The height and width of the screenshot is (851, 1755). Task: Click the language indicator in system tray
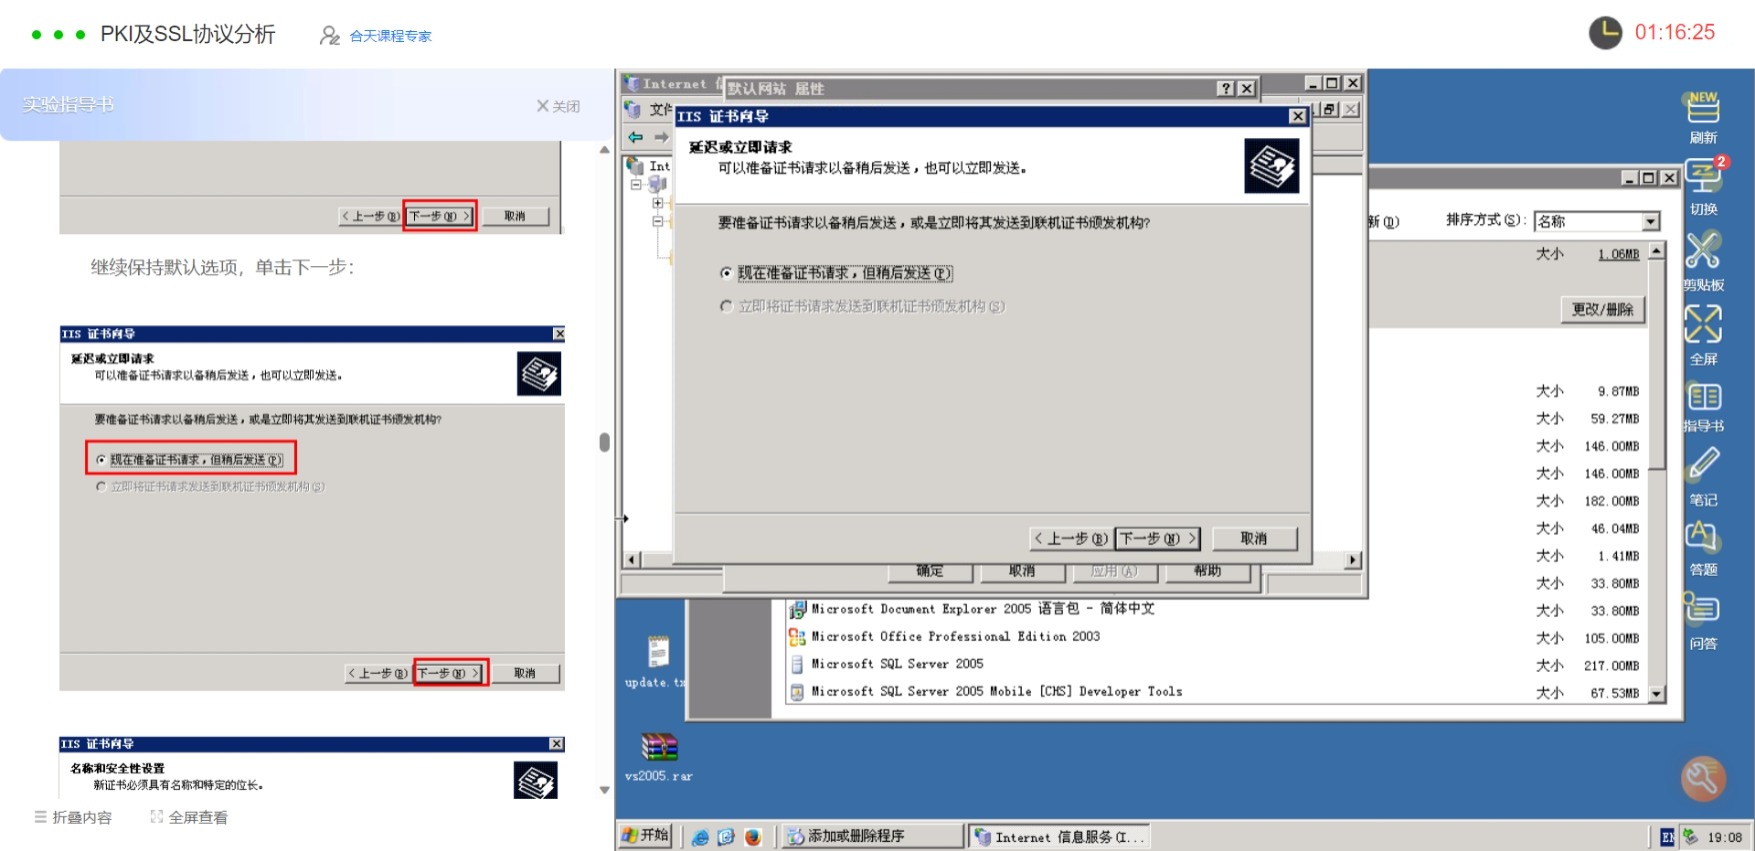[1667, 837]
